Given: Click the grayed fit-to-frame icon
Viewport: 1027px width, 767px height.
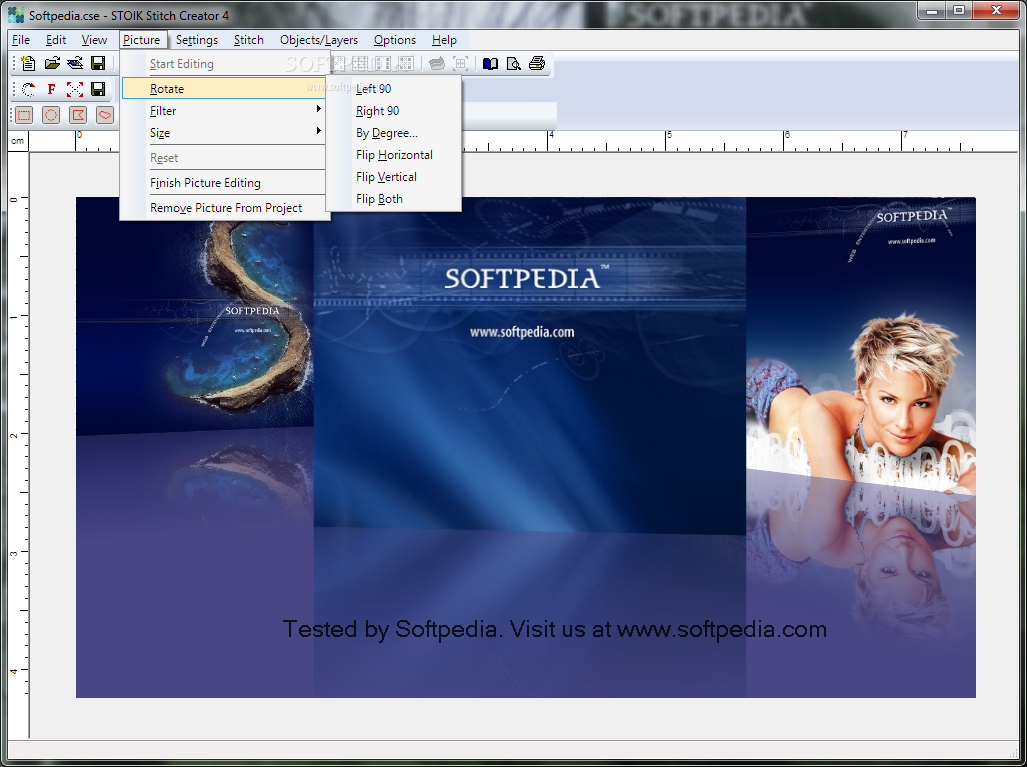Looking at the screenshot, I should [460, 64].
